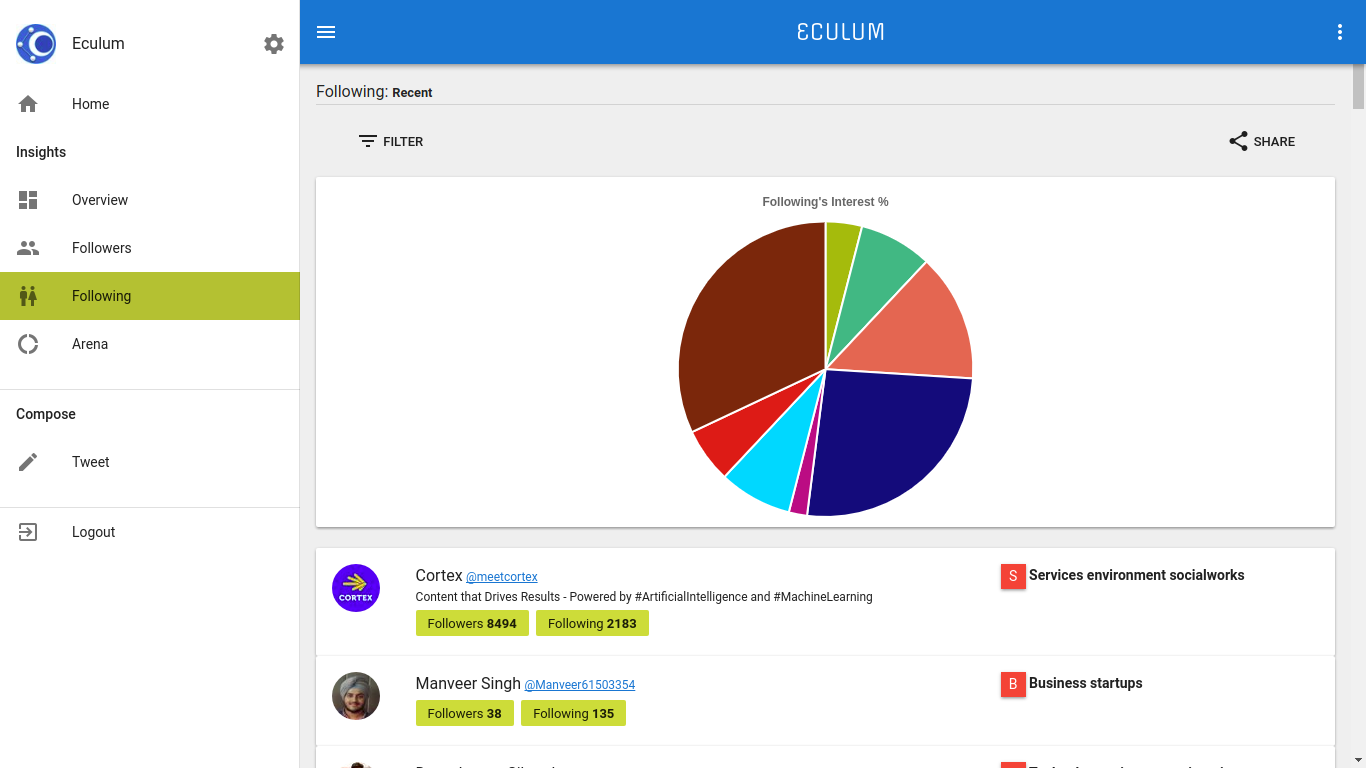The image size is (1366, 768).
Task: Click the Insights section heading
Action: pyautogui.click(x=41, y=152)
